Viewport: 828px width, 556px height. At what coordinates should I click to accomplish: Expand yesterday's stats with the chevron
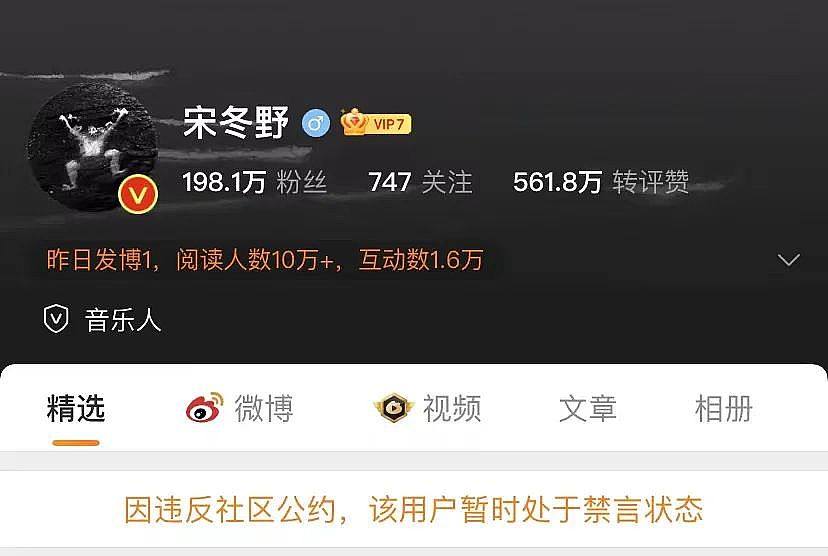788,259
